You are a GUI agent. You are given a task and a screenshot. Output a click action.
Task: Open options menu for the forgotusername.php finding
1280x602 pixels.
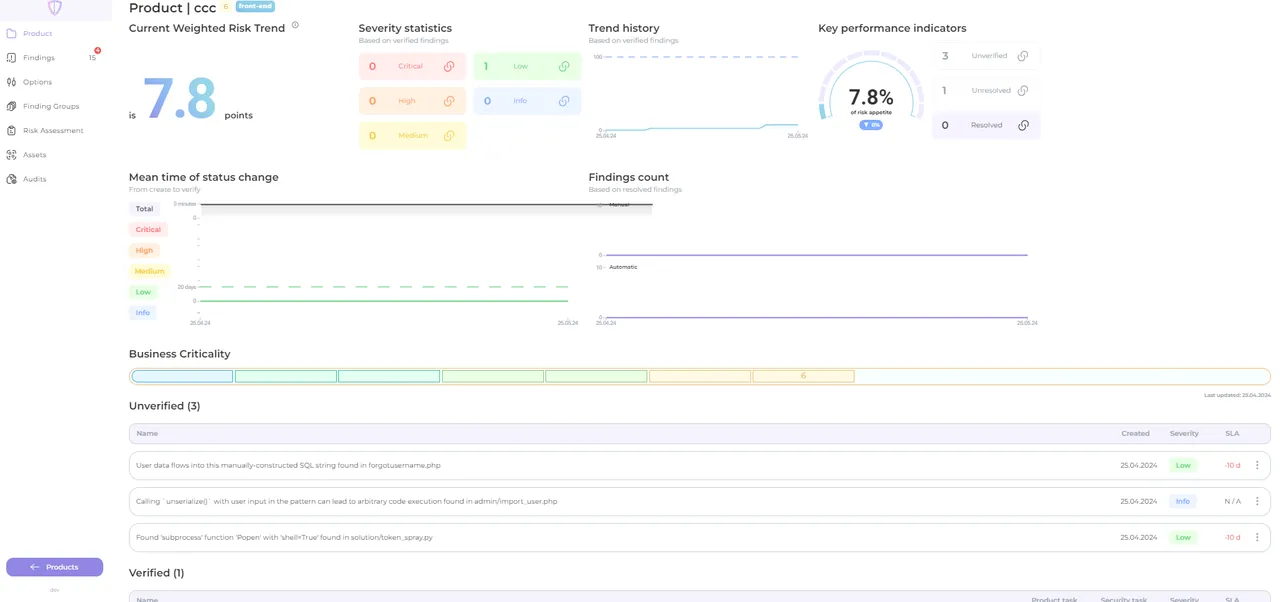(x=1257, y=465)
